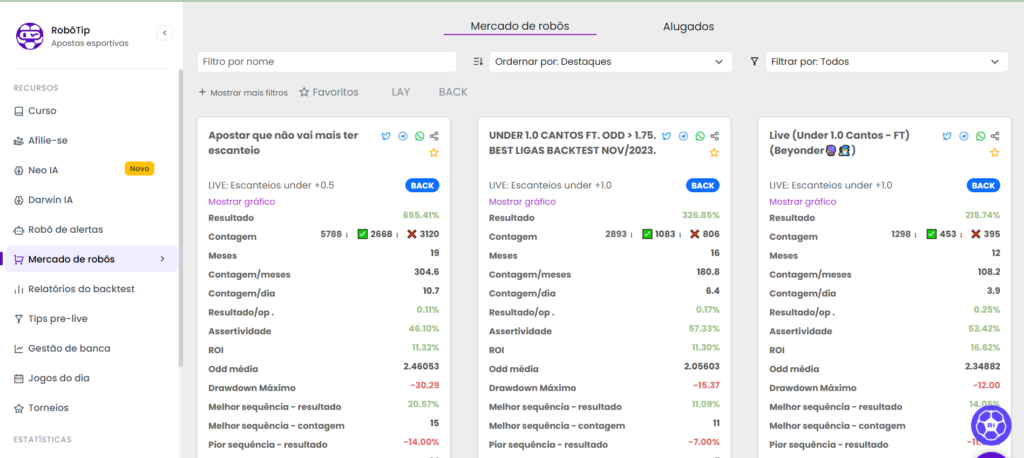Open the Filtrar por: Todos dropdown
The width and height of the screenshot is (1024, 458).
(885, 62)
